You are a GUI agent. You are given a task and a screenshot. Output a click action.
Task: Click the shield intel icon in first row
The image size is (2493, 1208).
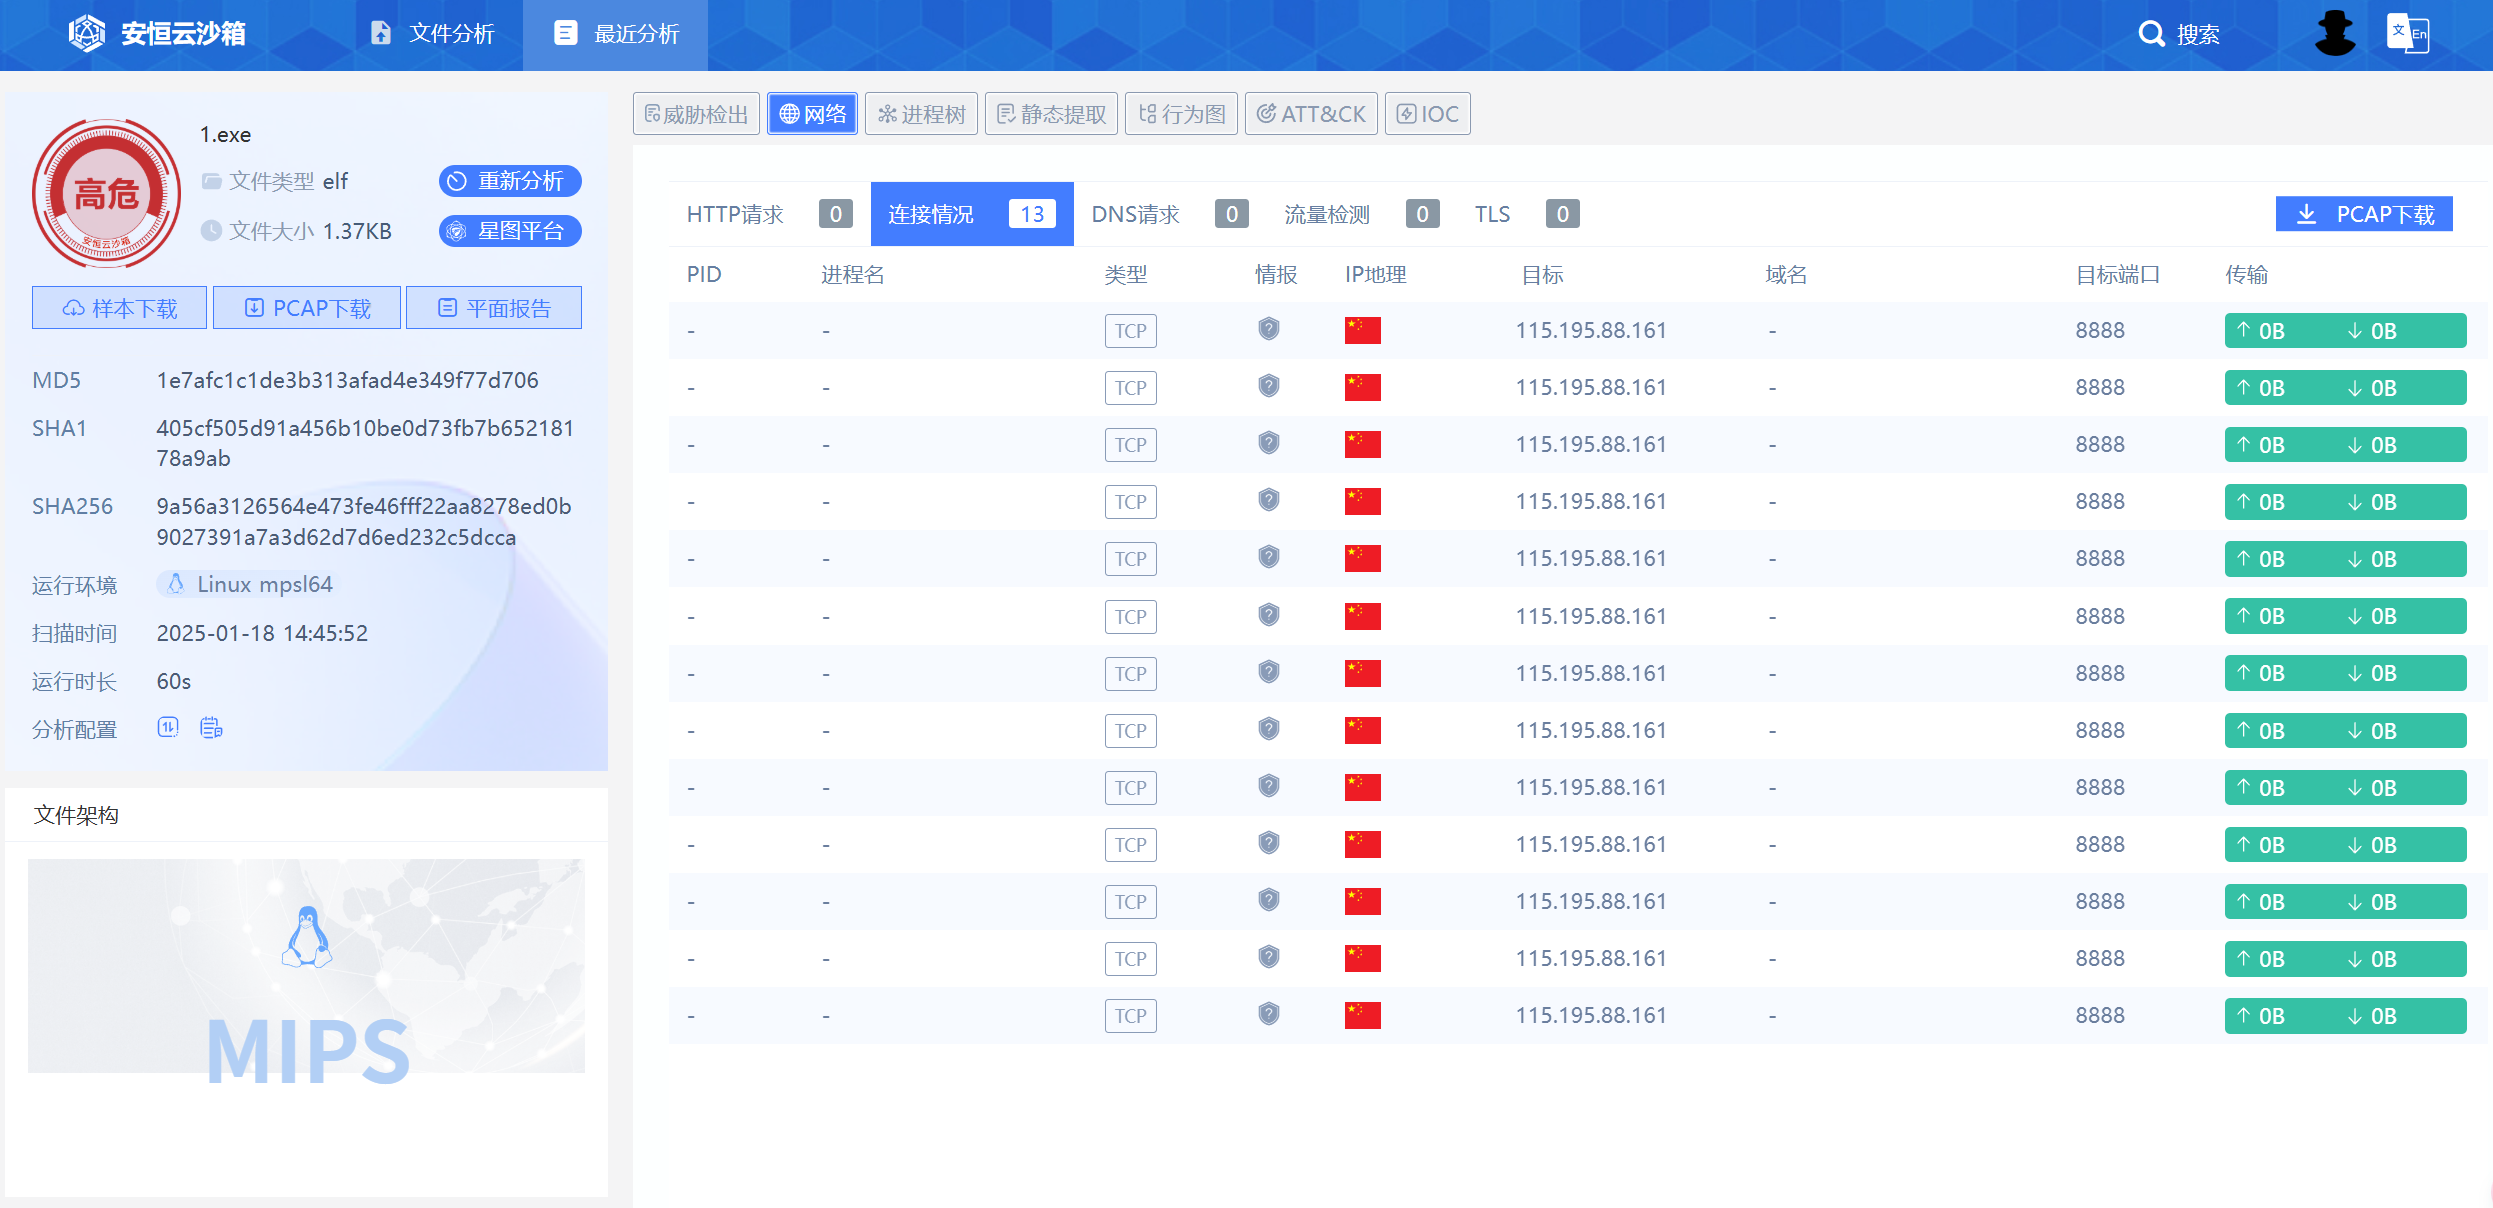pos(1268,329)
